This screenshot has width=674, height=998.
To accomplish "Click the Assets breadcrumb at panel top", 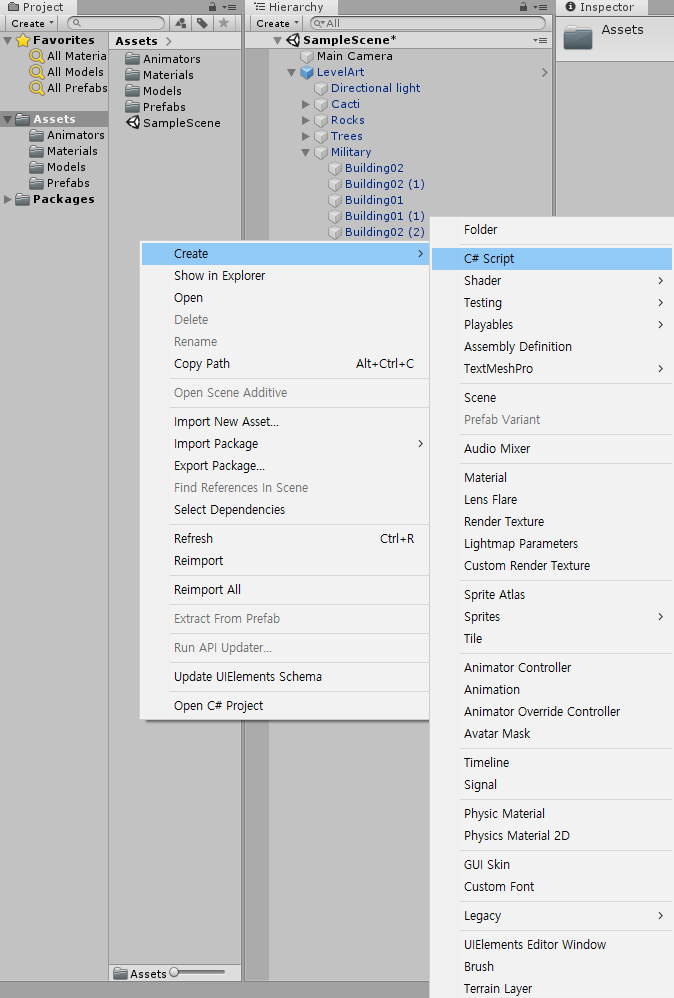I will 136,41.
